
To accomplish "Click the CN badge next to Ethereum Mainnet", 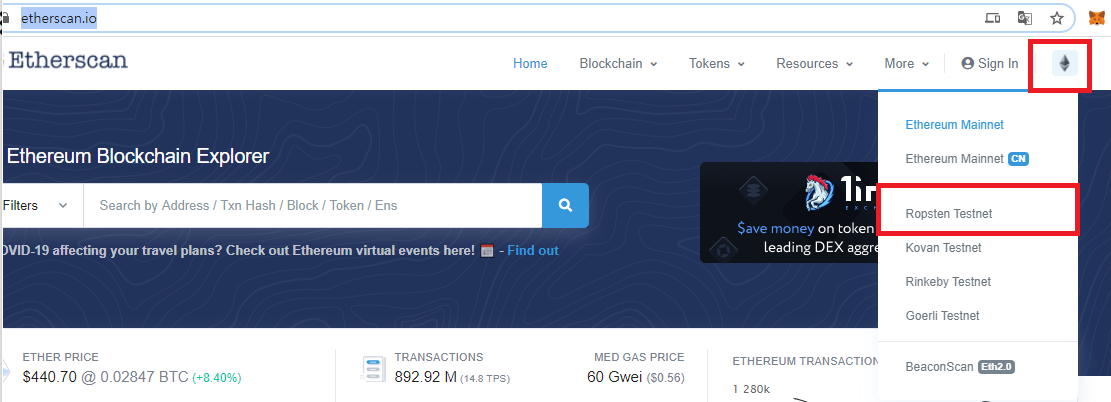I will pyautogui.click(x=1018, y=159).
